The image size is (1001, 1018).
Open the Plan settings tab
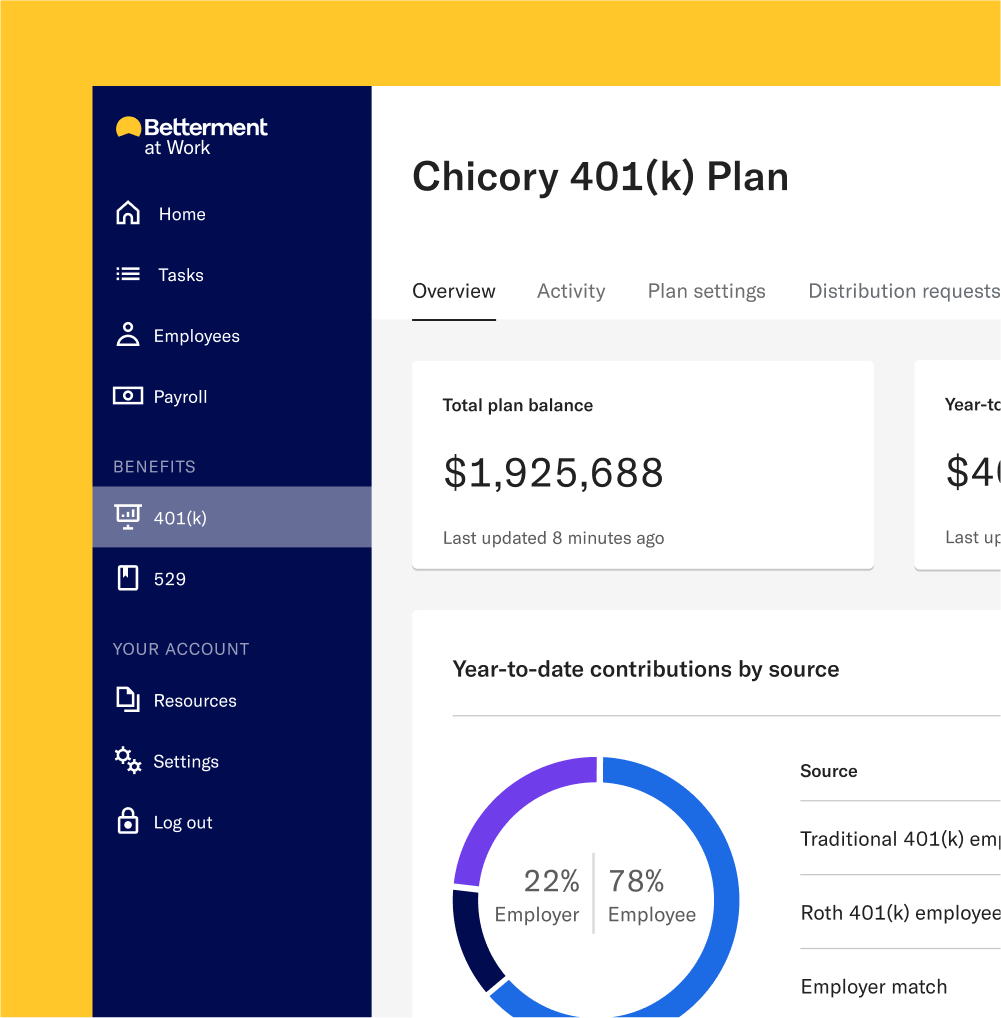point(706,291)
